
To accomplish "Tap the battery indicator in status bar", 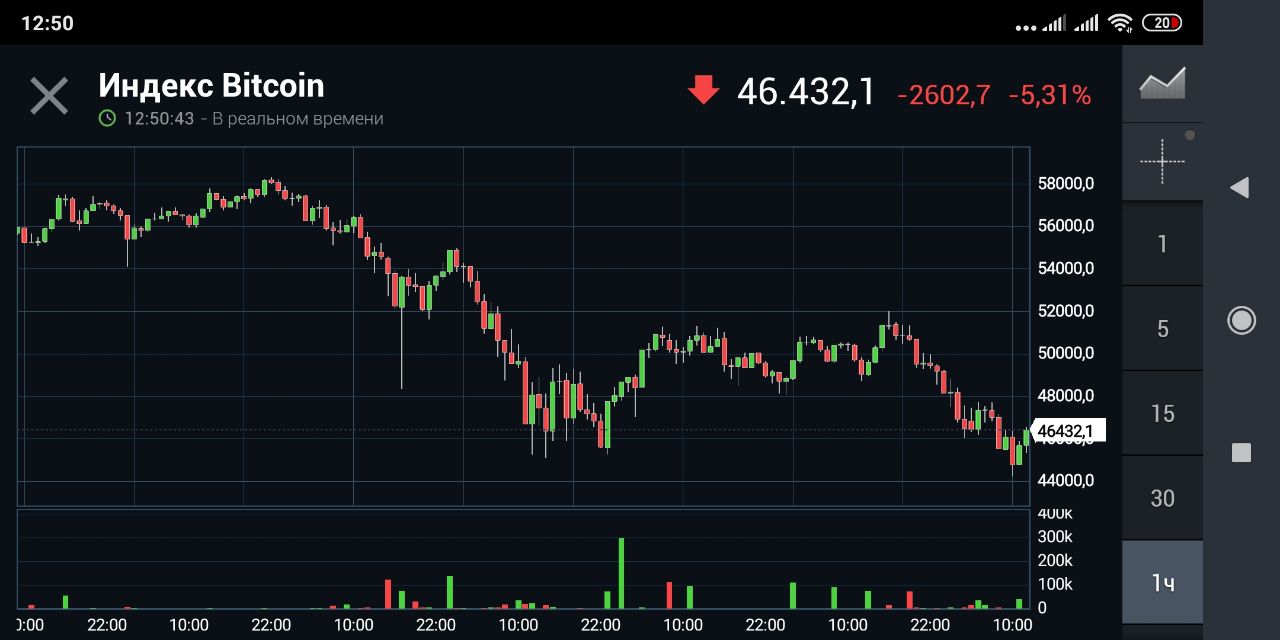I will pos(1162,22).
